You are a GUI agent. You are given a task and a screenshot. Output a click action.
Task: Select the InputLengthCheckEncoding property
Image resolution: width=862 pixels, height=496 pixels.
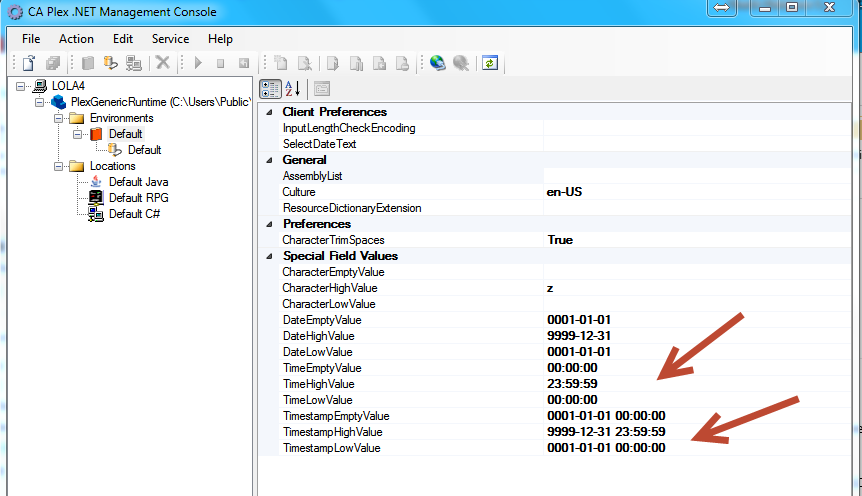click(349, 128)
